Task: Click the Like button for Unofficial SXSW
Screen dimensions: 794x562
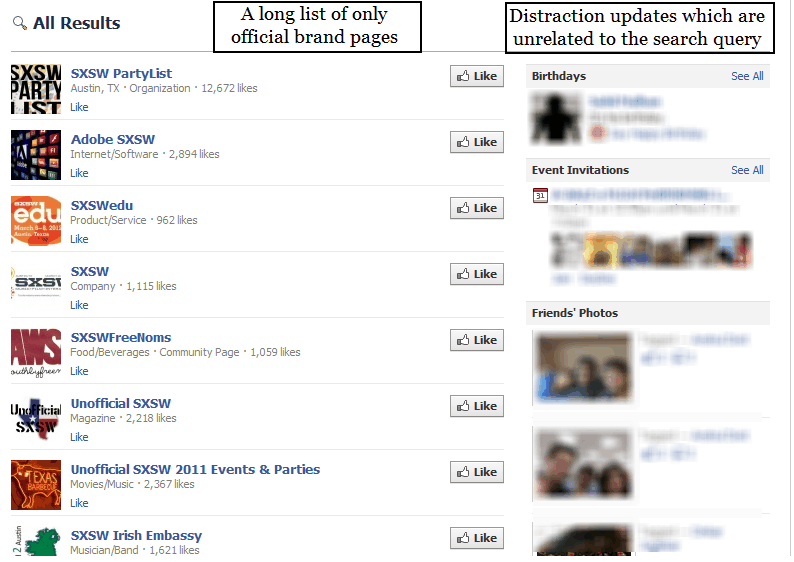Action: point(477,406)
